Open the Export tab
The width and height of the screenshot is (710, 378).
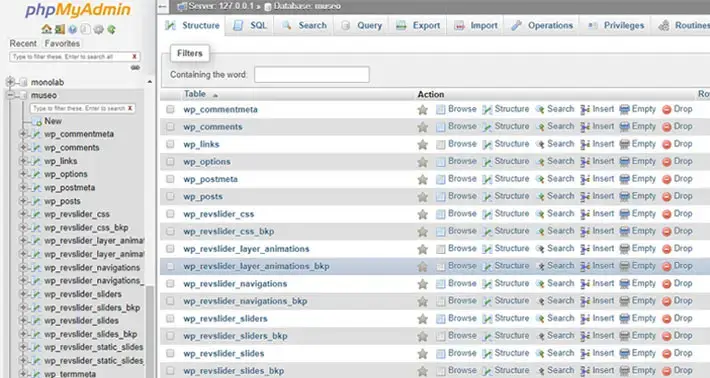[x=417, y=25]
